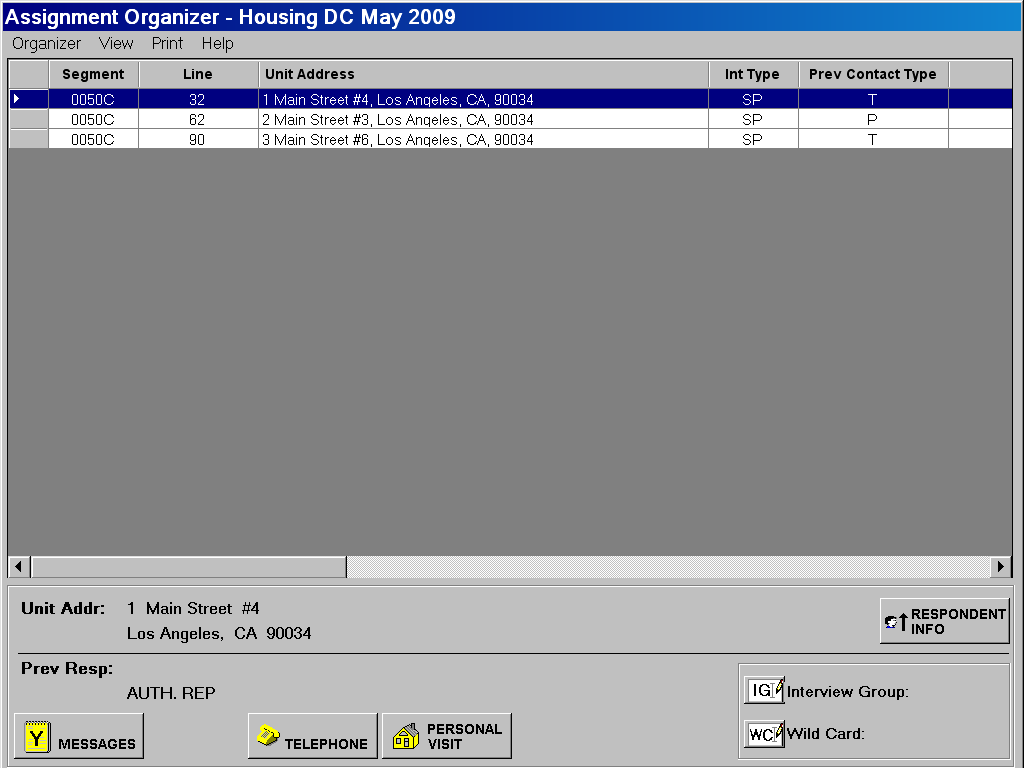Click Segment 0050C in line 62 row

[x=93, y=120]
